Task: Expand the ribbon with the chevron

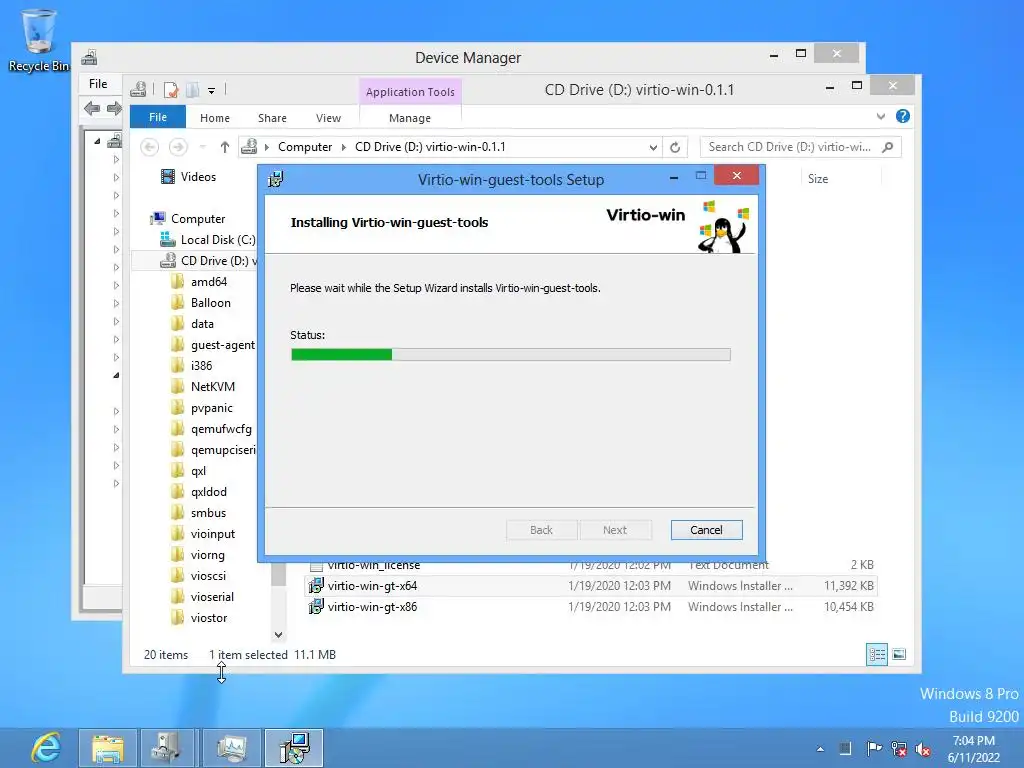Action: 881,116
